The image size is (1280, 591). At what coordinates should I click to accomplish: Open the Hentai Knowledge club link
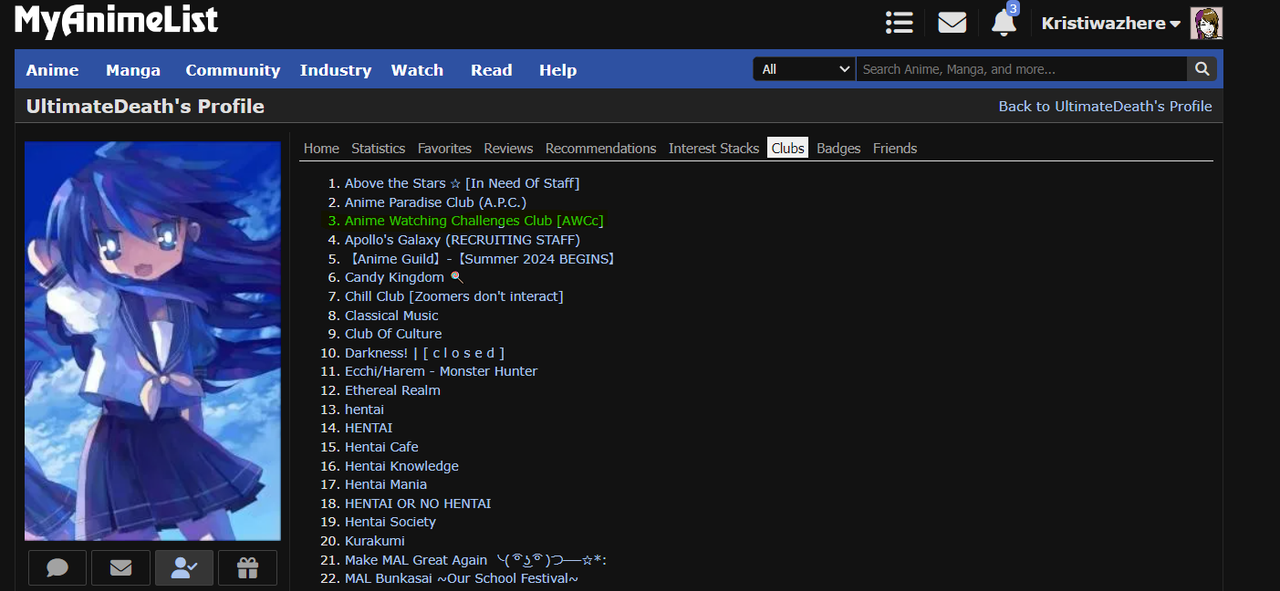[402, 466]
